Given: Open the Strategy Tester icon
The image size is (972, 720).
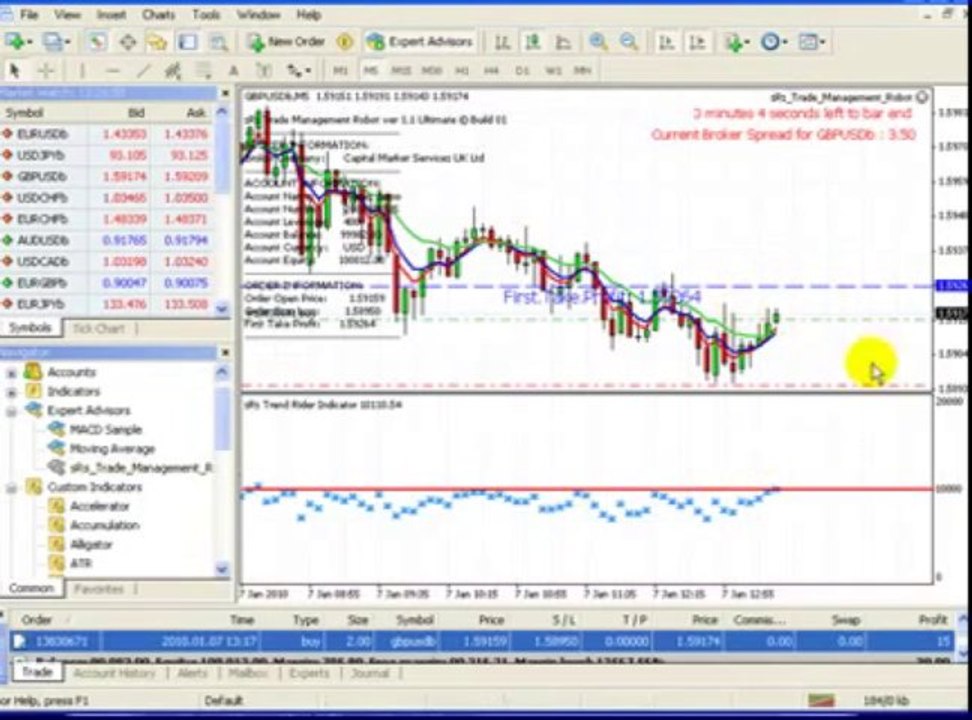Looking at the screenshot, I should [x=218, y=42].
